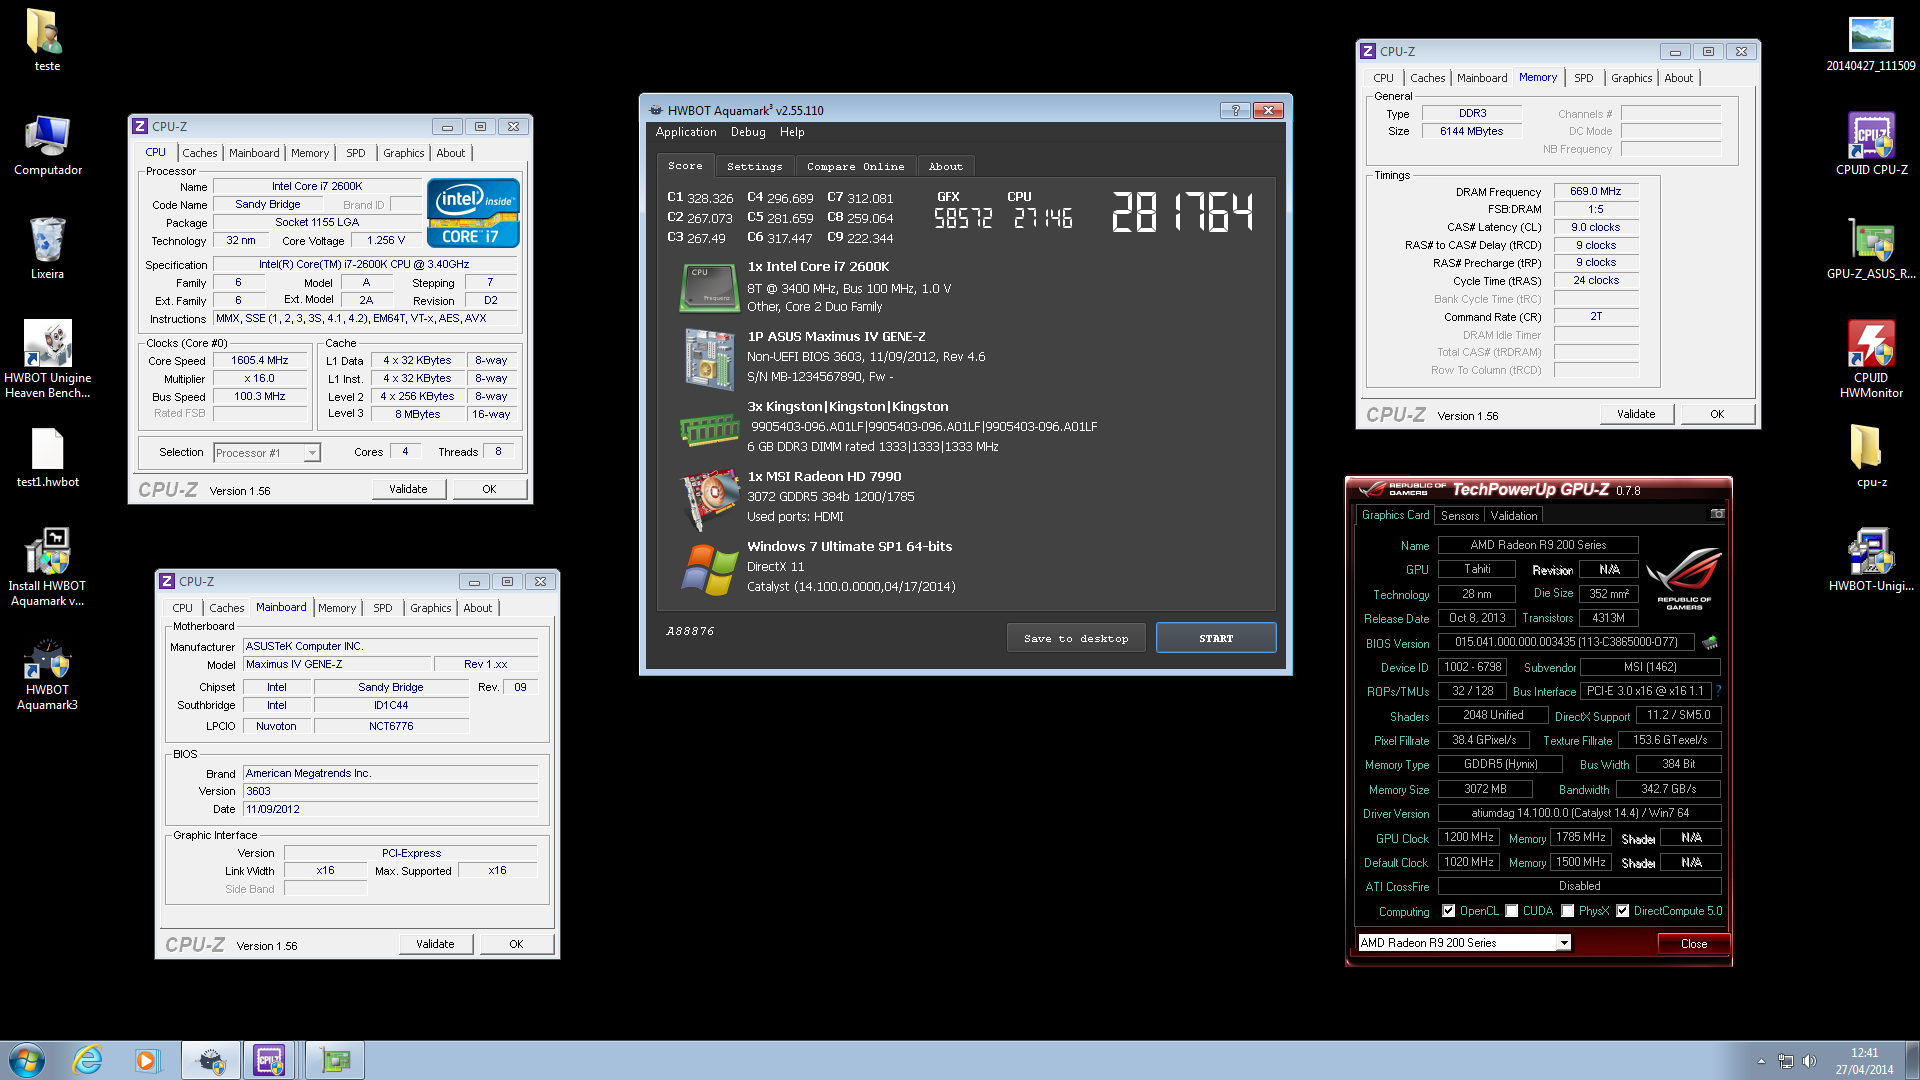Viewport: 1920px width, 1080px height.
Task: Switch to Aquamark app in taskbar
Action: pos(211,1060)
